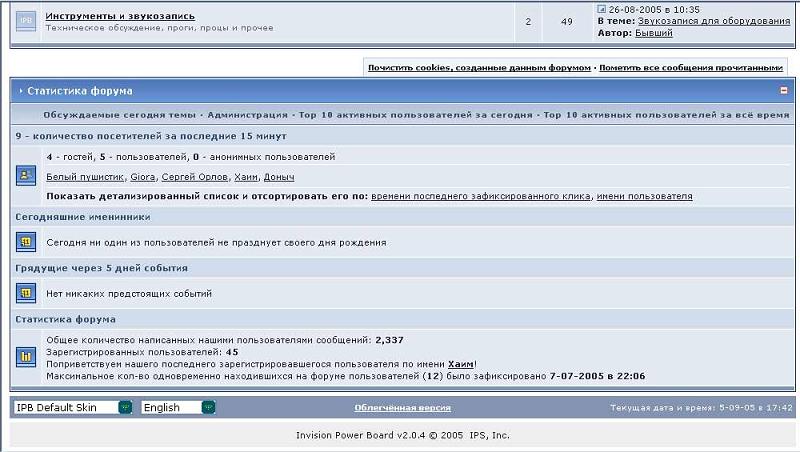Screen dimensions: 800x452
Task: Click the birthday calendar icon under Сегодняшние именинники
Action: pyautogui.click(x=26, y=242)
